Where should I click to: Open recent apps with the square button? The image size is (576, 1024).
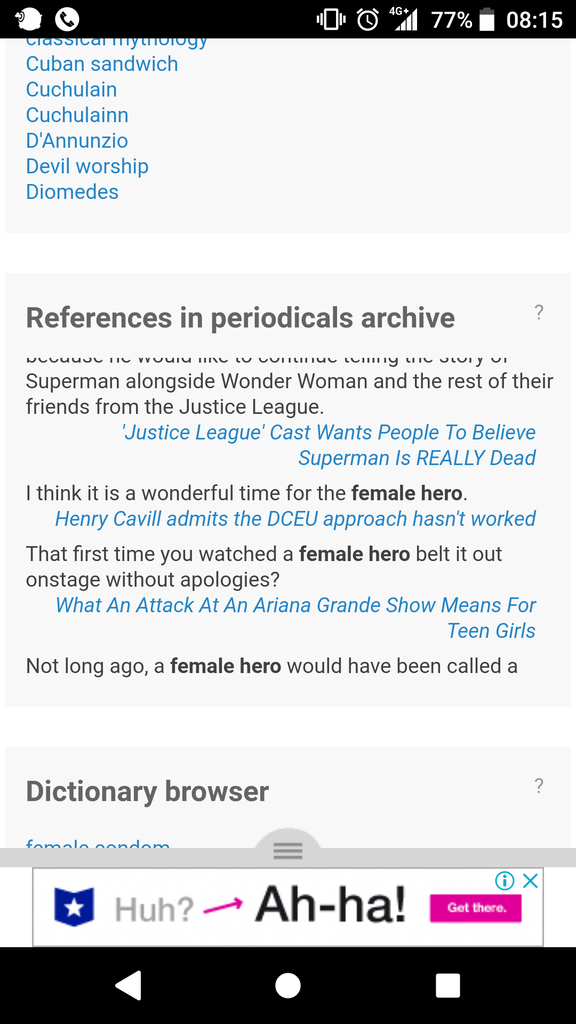pos(448,985)
